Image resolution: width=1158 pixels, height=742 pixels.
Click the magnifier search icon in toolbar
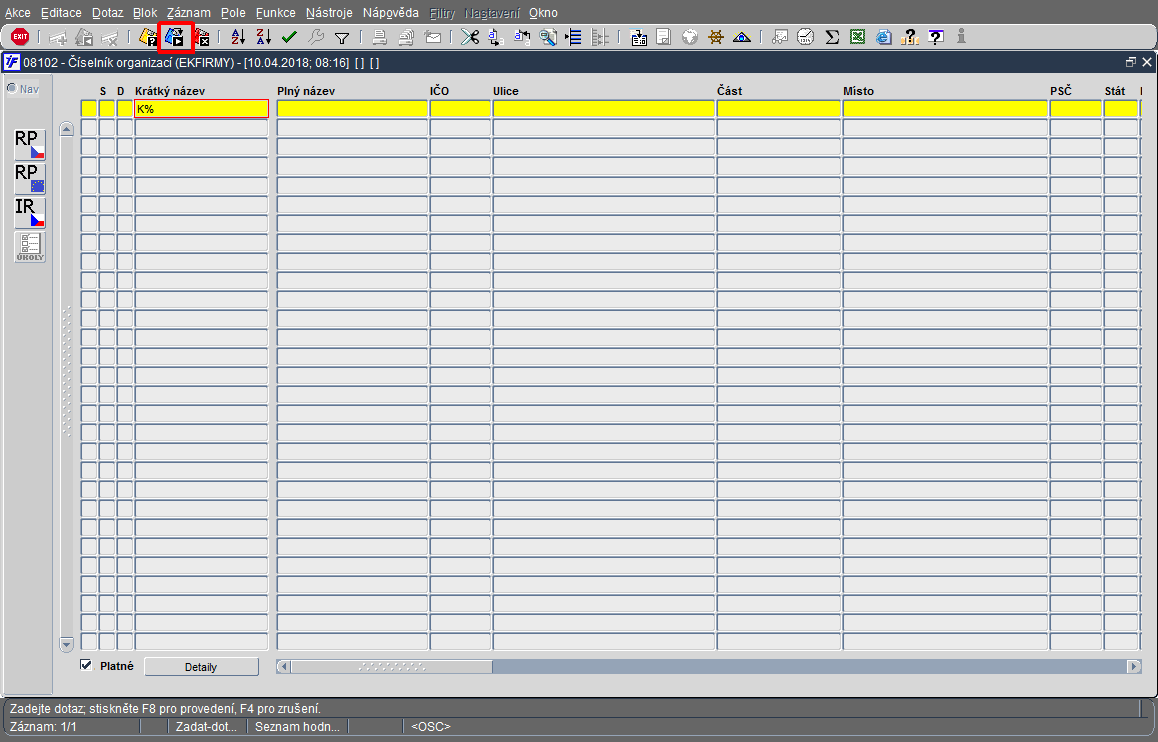point(548,37)
